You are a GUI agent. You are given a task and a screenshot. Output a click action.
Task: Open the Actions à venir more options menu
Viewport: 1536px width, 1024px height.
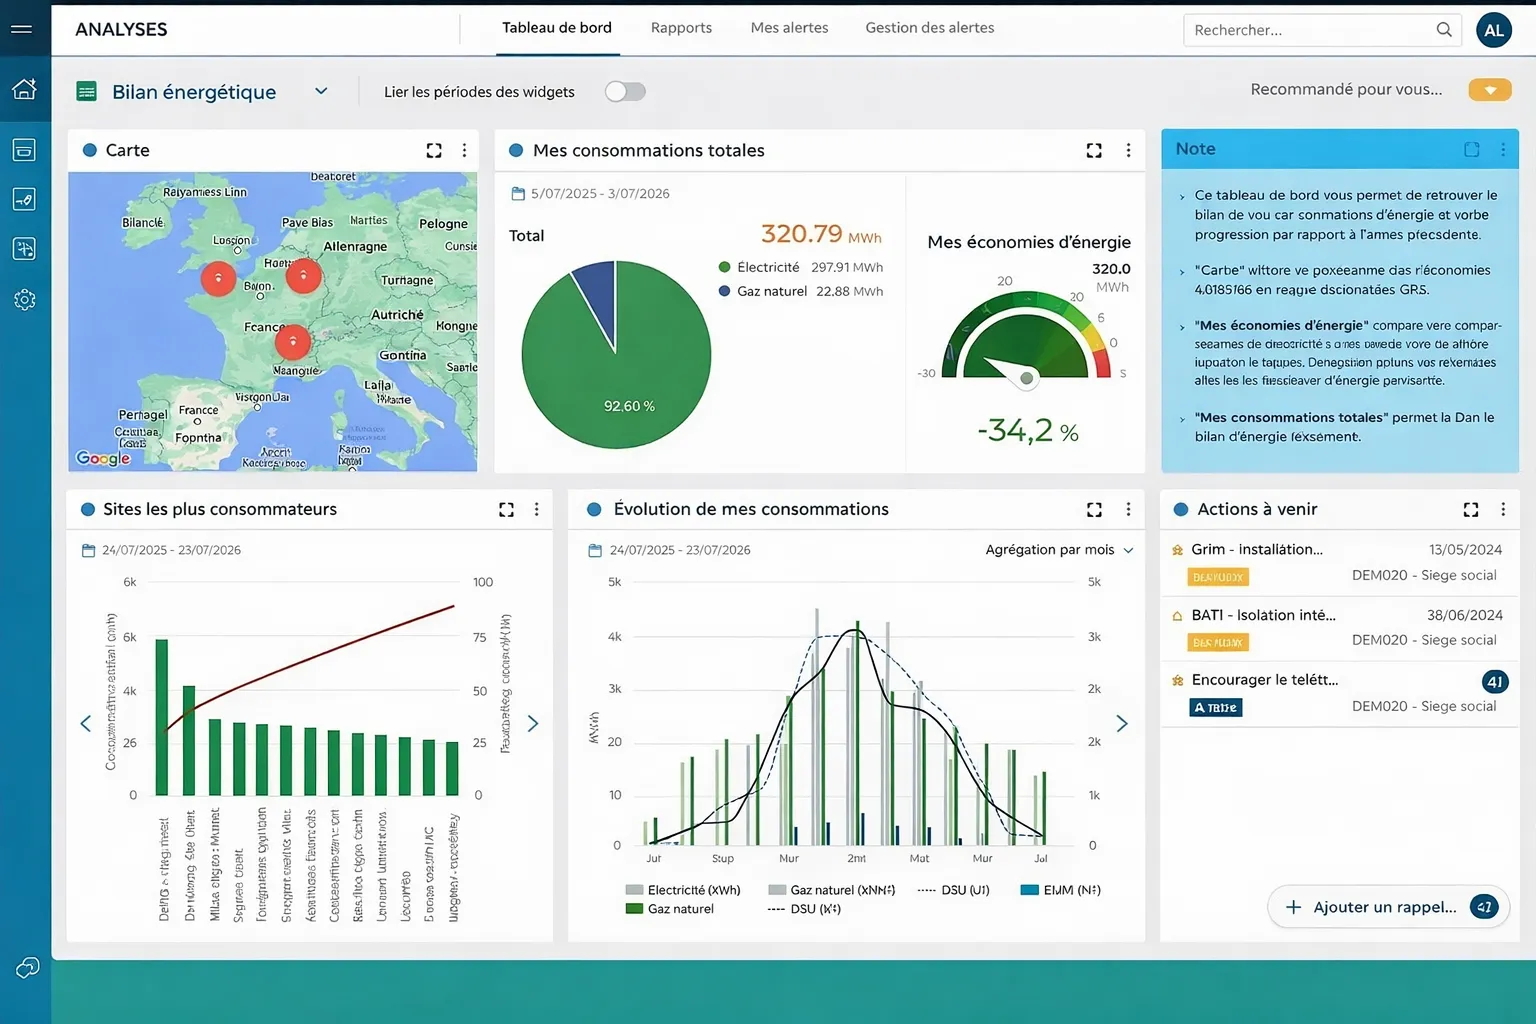[1502, 510]
